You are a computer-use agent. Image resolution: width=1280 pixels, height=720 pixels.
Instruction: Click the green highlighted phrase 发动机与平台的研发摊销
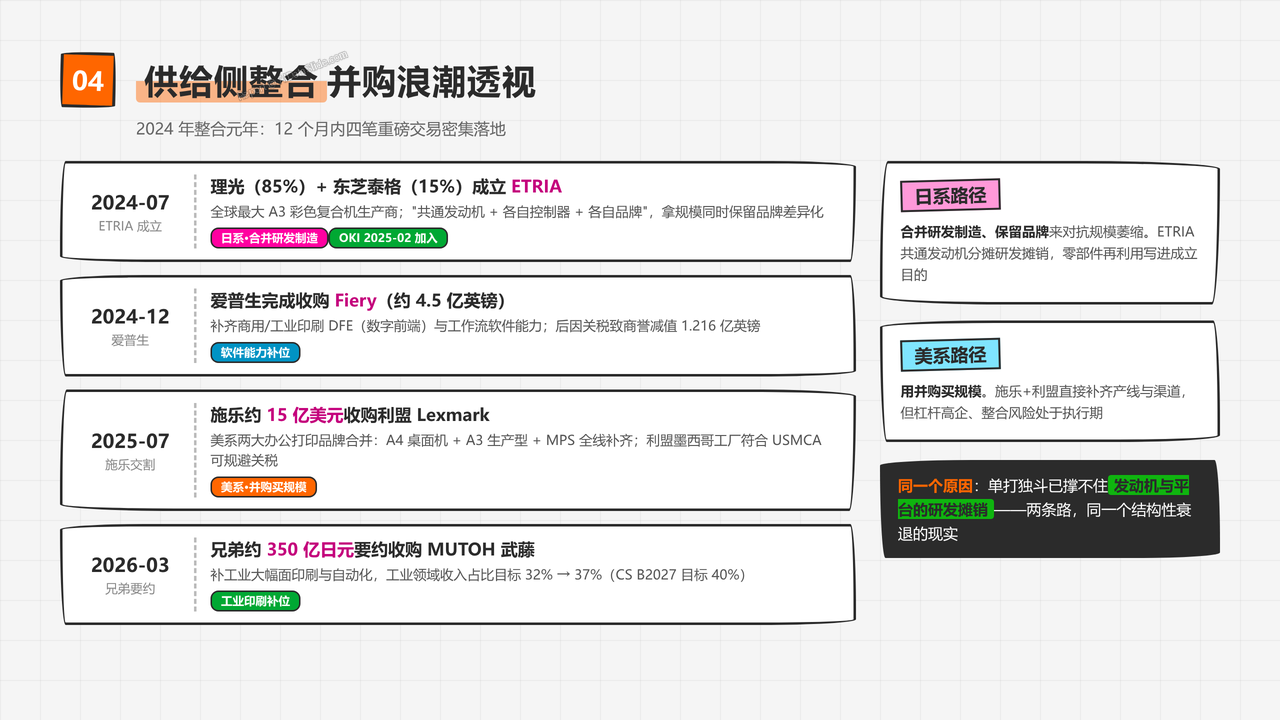pyautogui.click(x=1044, y=498)
